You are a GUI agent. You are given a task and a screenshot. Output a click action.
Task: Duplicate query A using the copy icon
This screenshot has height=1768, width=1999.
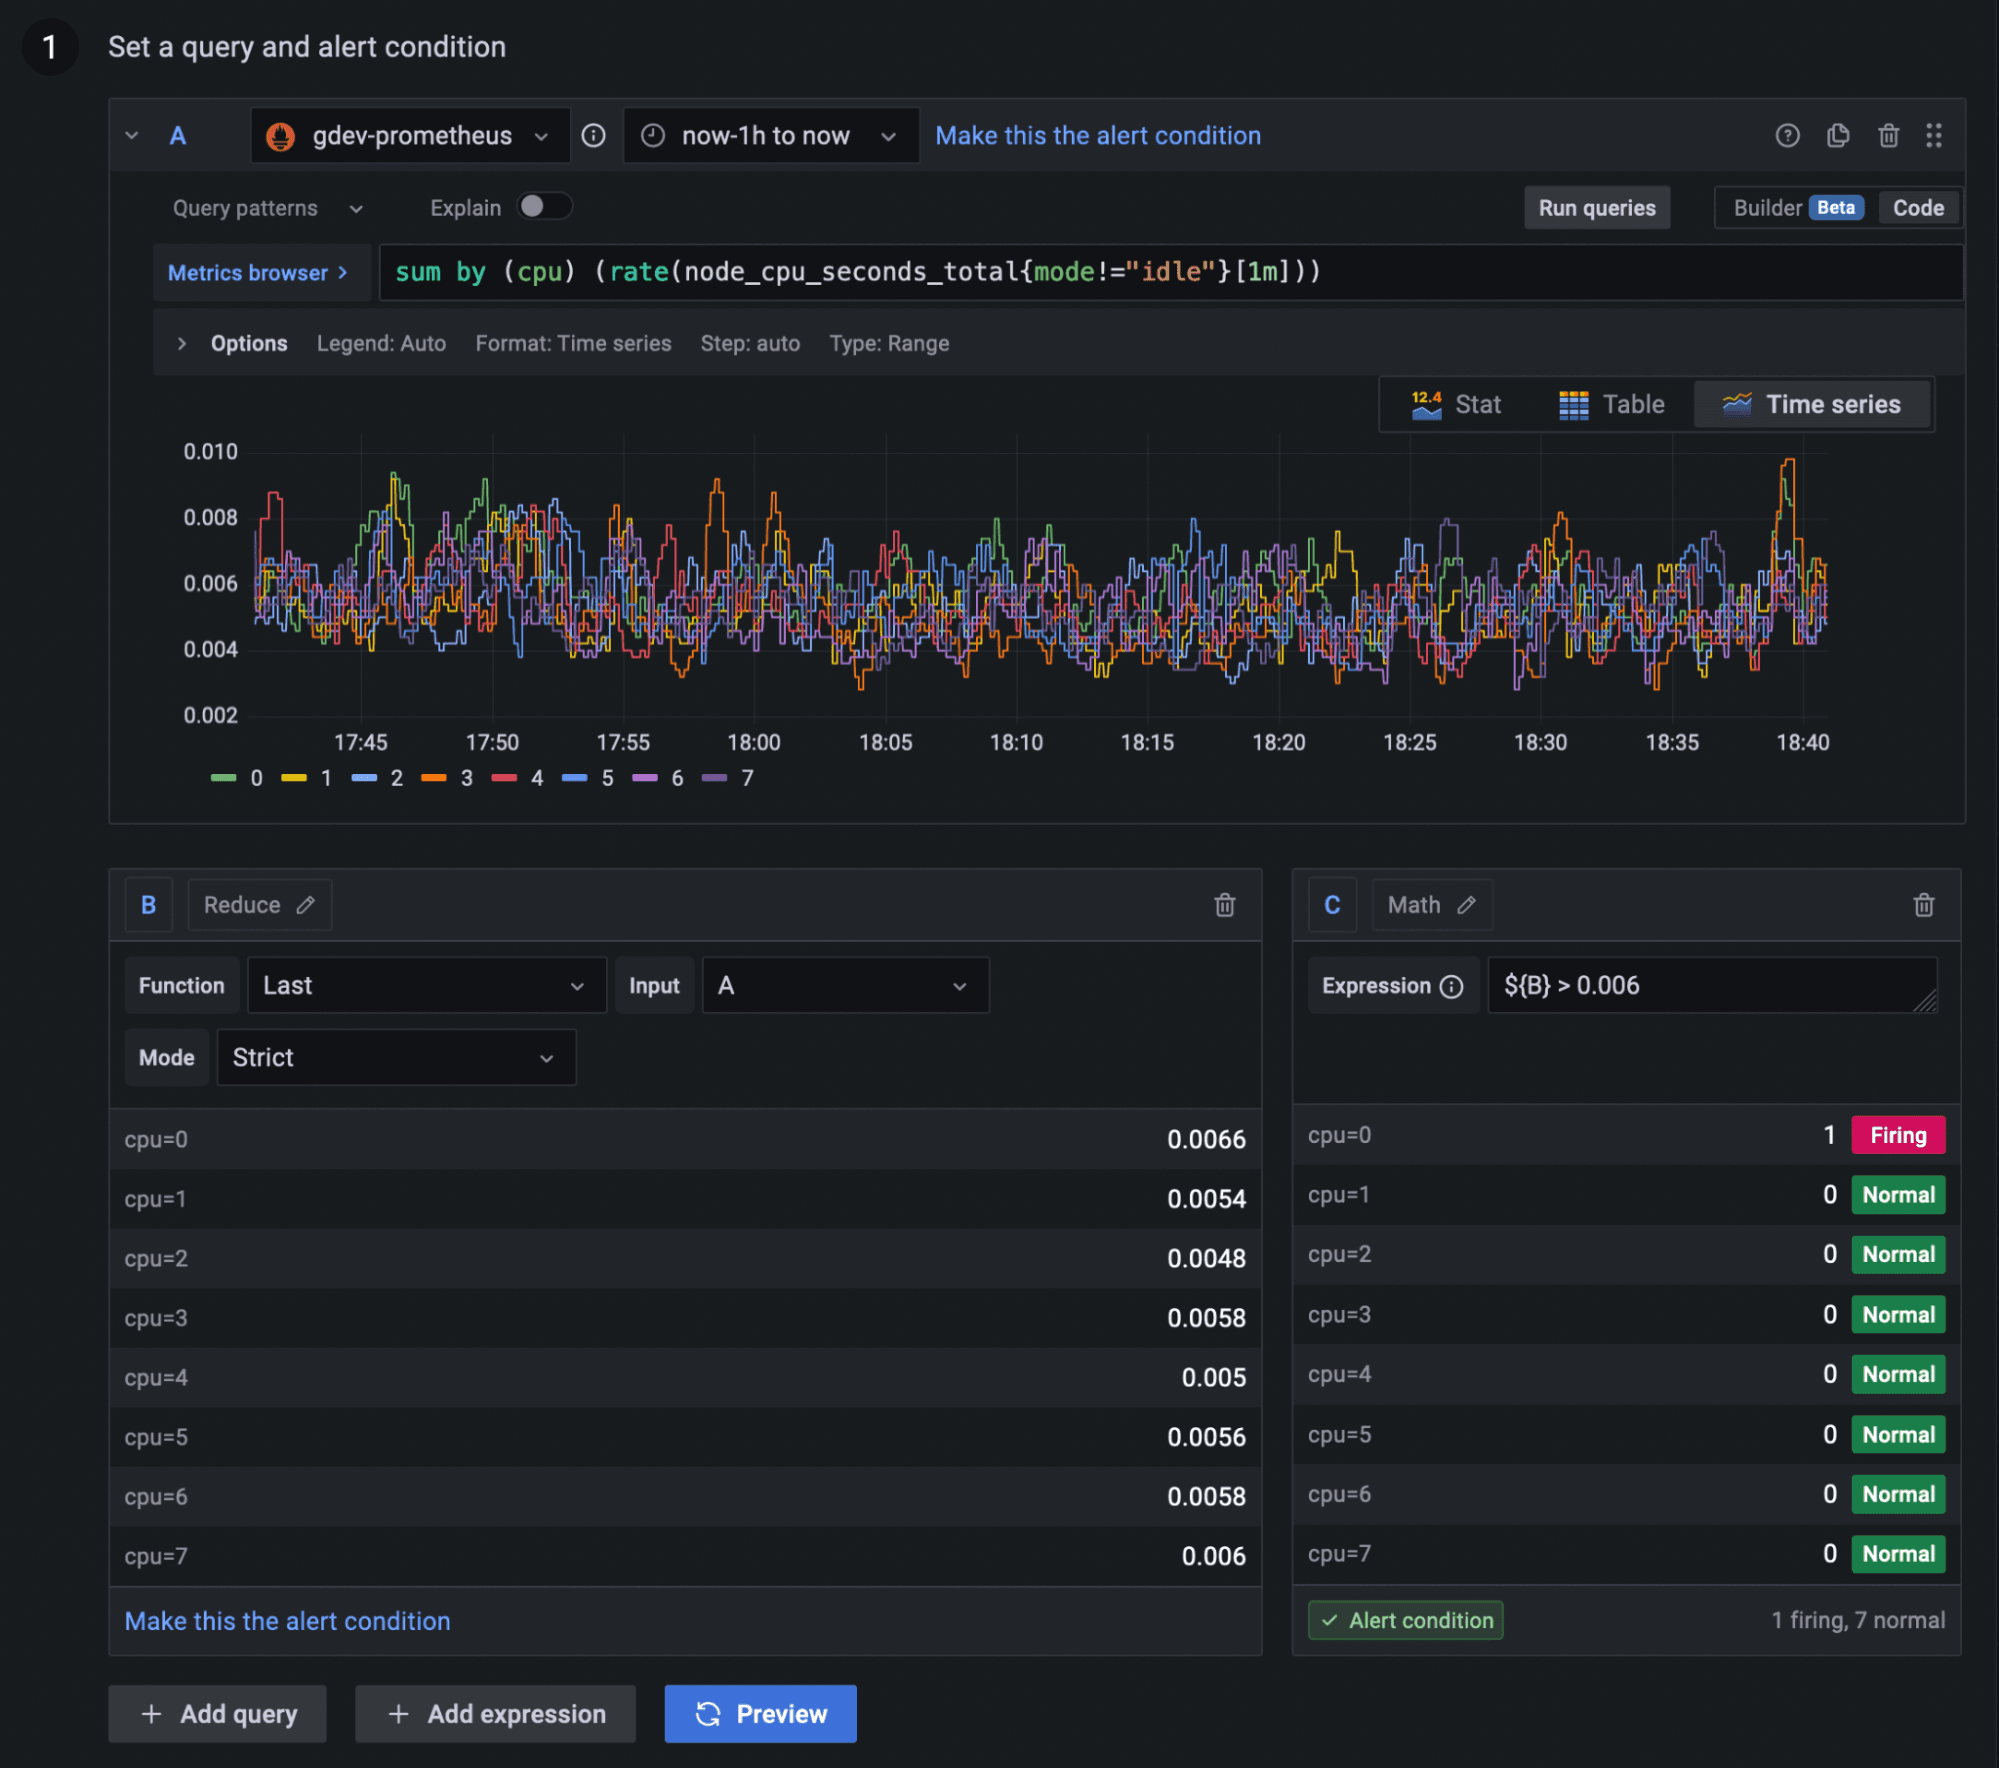coord(1838,135)
